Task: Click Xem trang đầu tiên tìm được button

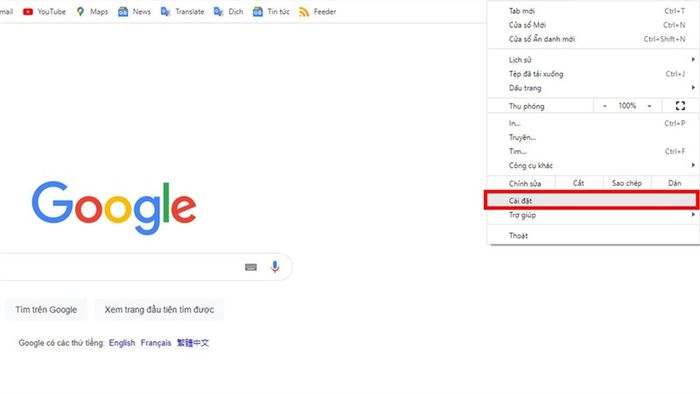Action: pyautogui.click(x=159, y=310)
